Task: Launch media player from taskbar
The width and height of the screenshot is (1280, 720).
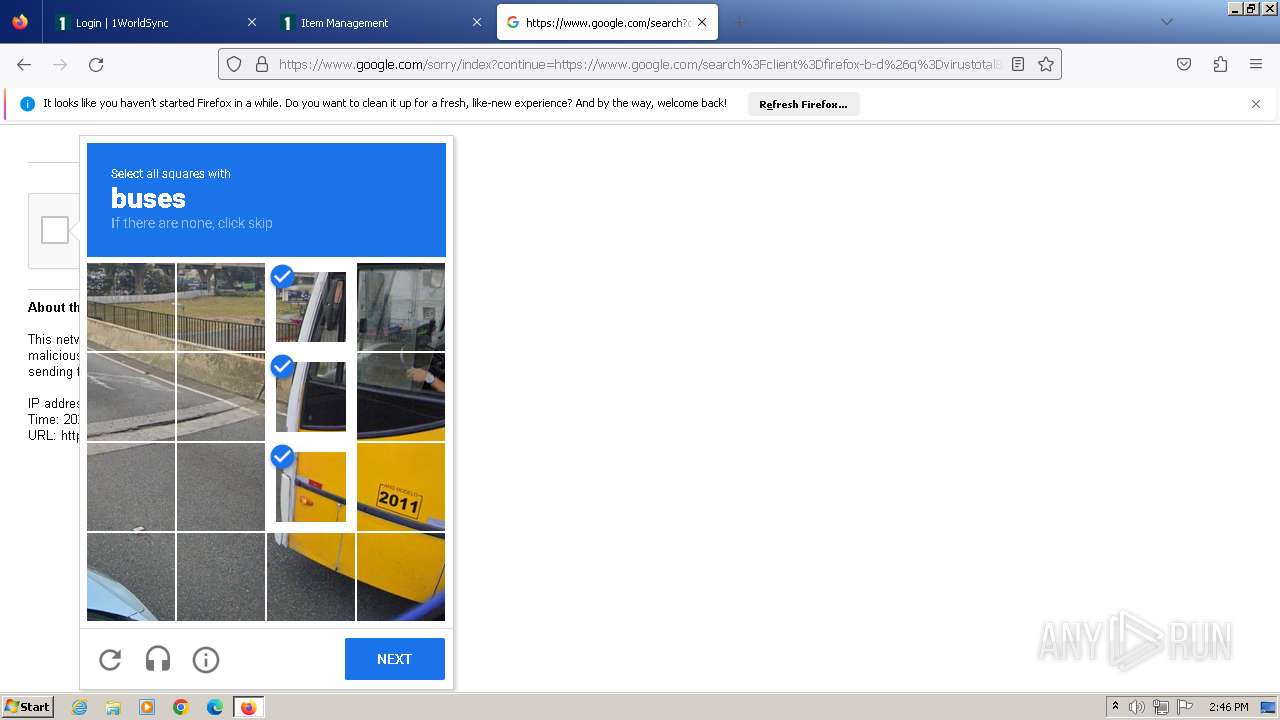Action: (147, 707)
